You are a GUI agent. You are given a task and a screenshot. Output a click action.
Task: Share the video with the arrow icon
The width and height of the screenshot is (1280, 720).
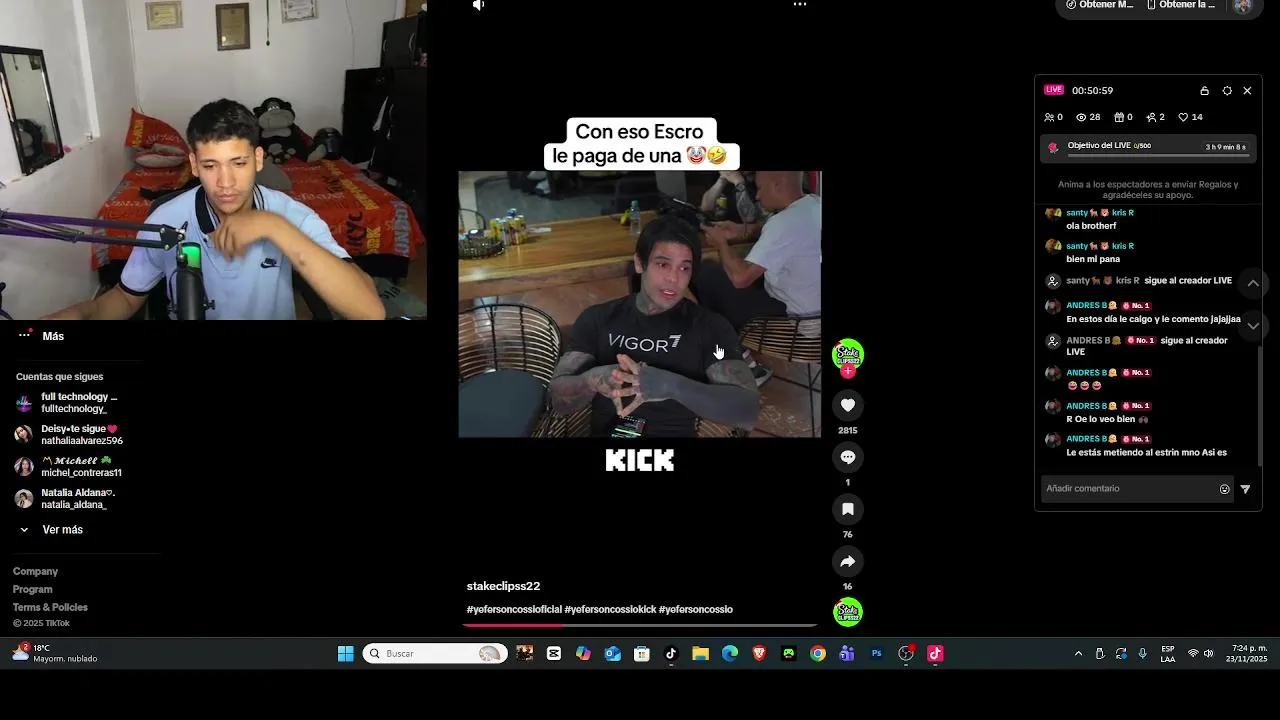848,561
